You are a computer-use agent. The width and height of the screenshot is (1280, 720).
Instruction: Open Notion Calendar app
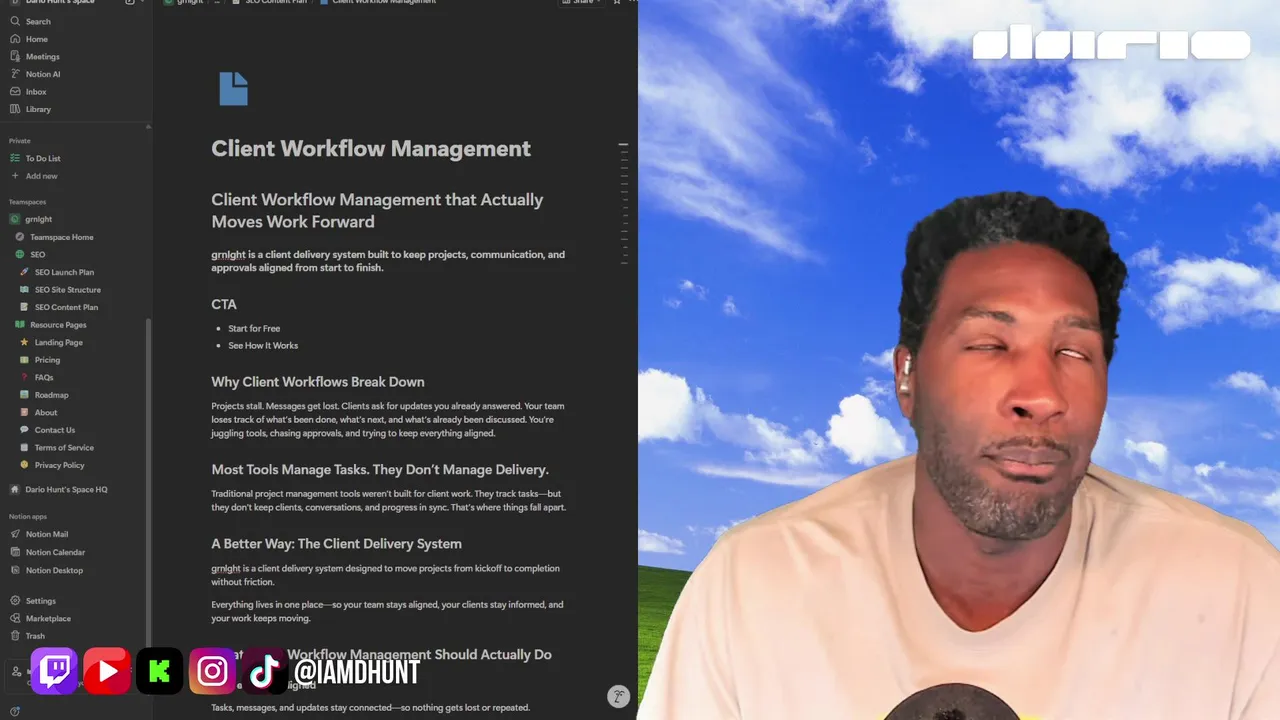pos(55,552)
